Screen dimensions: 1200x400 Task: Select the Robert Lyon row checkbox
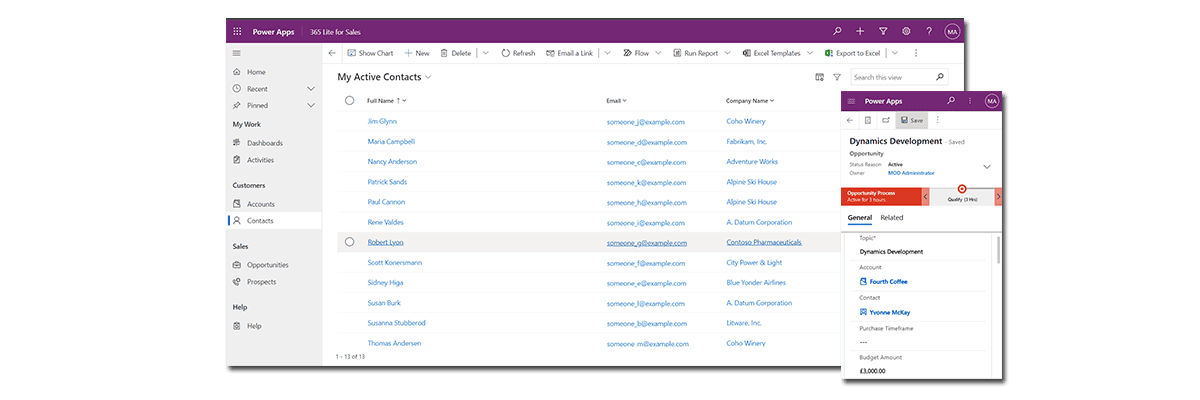pyautogui.click(x=349, y=242)
